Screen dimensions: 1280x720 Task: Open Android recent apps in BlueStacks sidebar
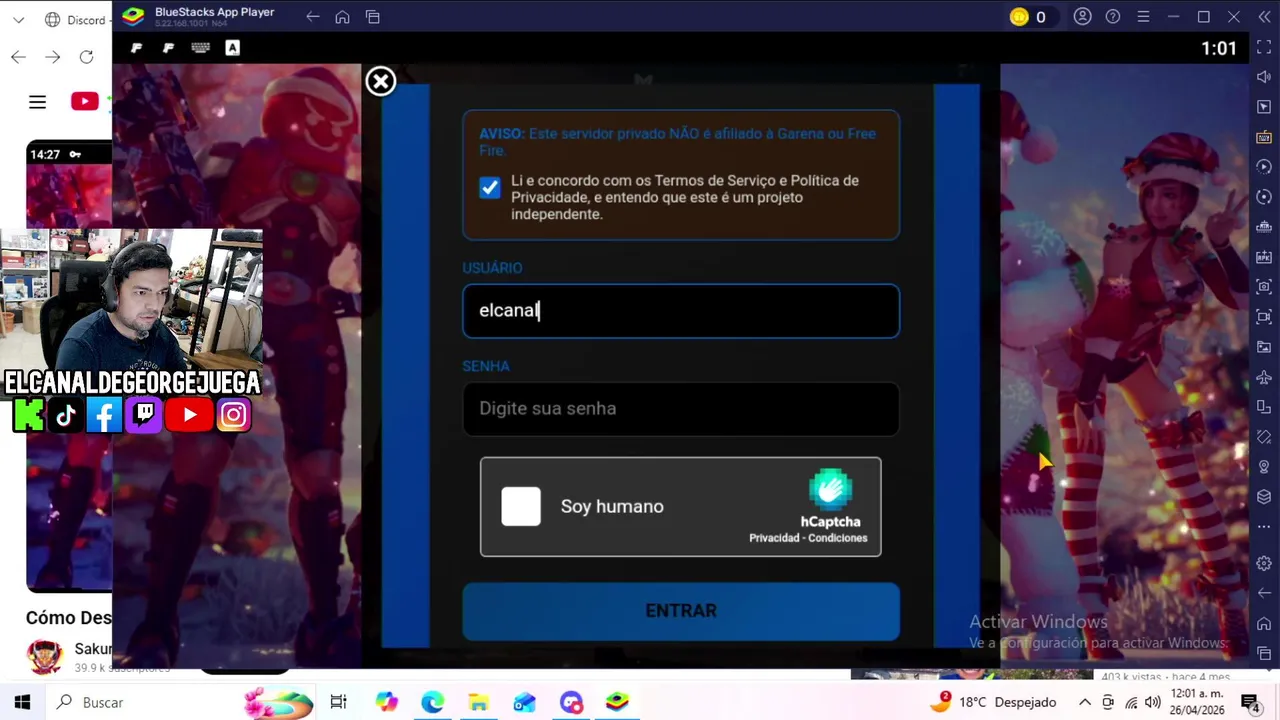point(1264,654)
